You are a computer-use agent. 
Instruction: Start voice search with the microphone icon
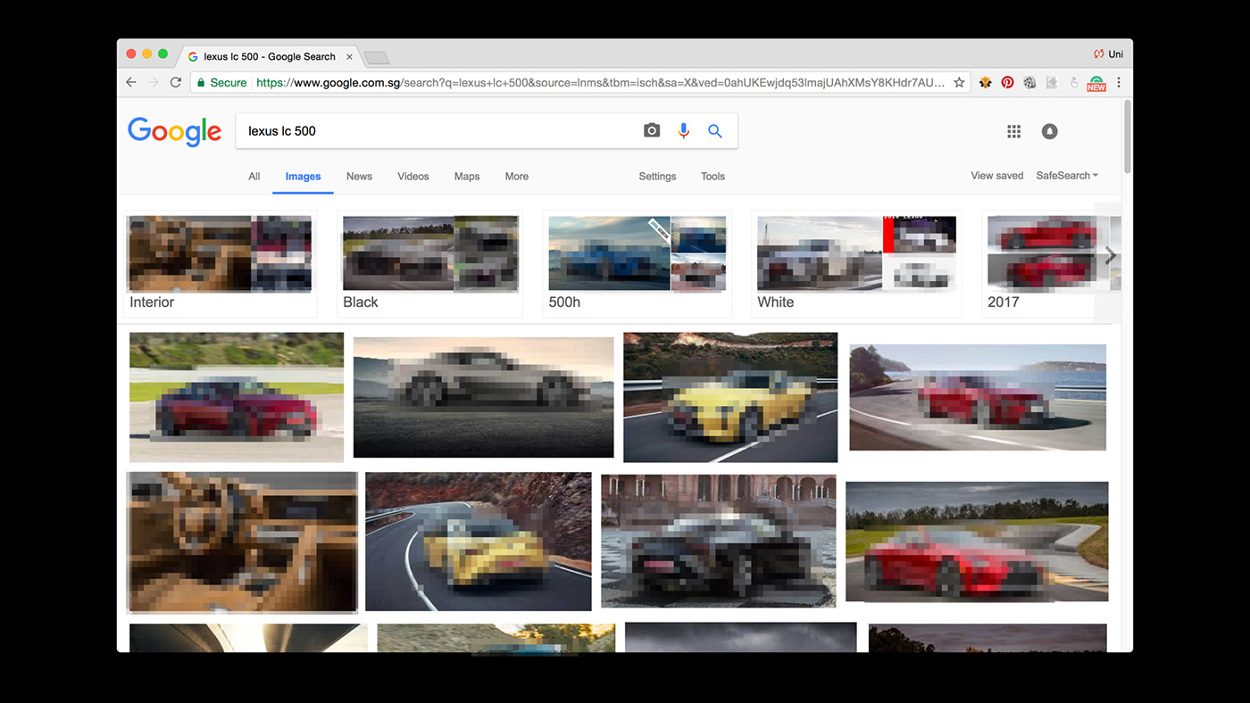tap(684, 131)
